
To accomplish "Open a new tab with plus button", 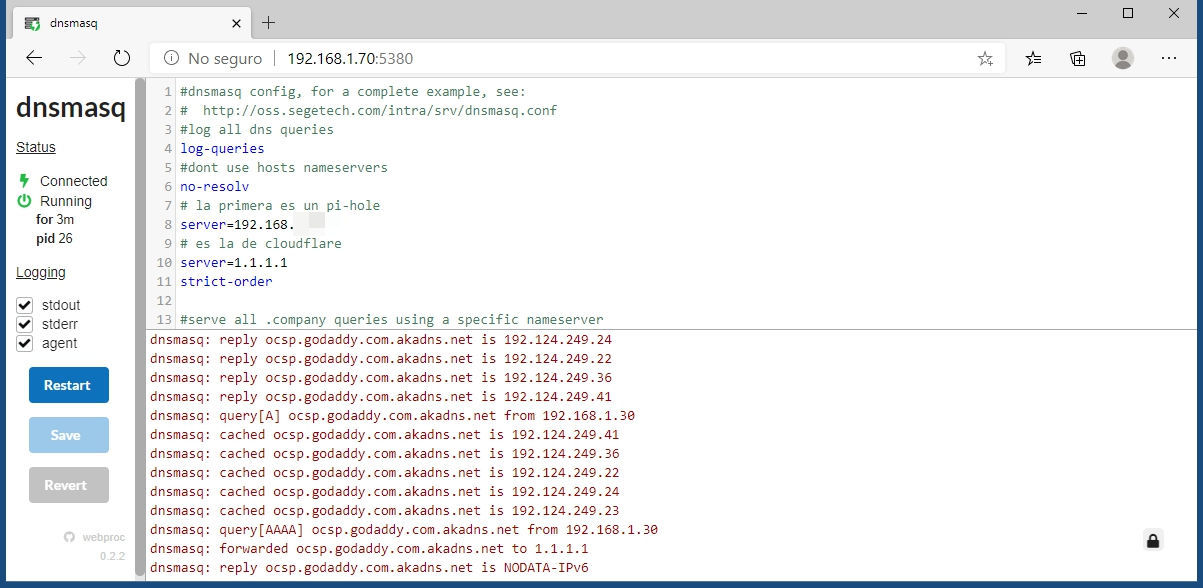I will point(268,22).
